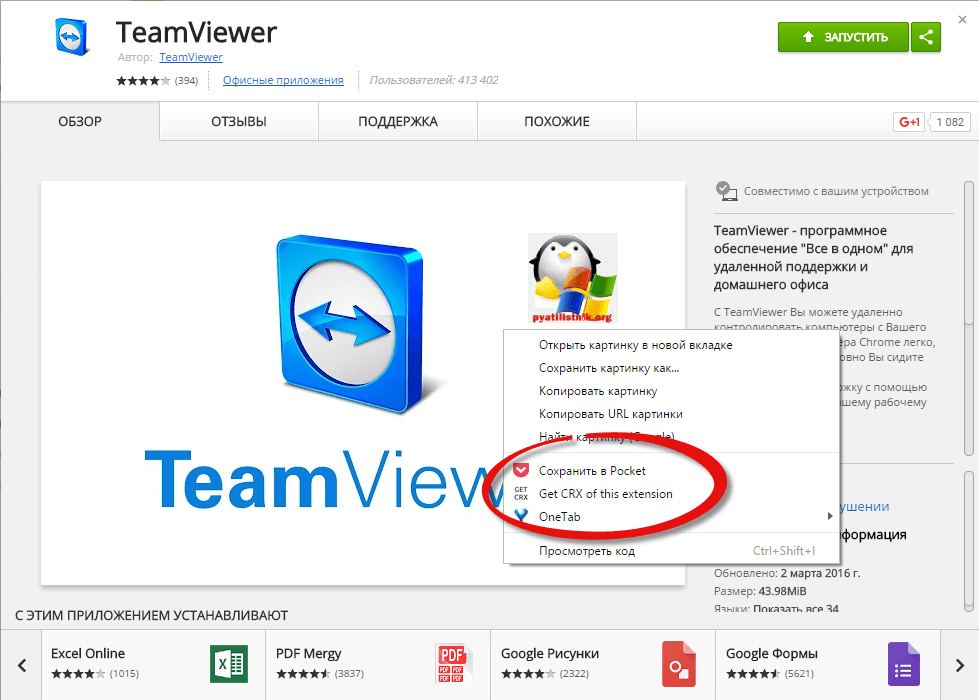Close the app details dialog
This screenshot has width=979, height=700.
coord(962,20)
